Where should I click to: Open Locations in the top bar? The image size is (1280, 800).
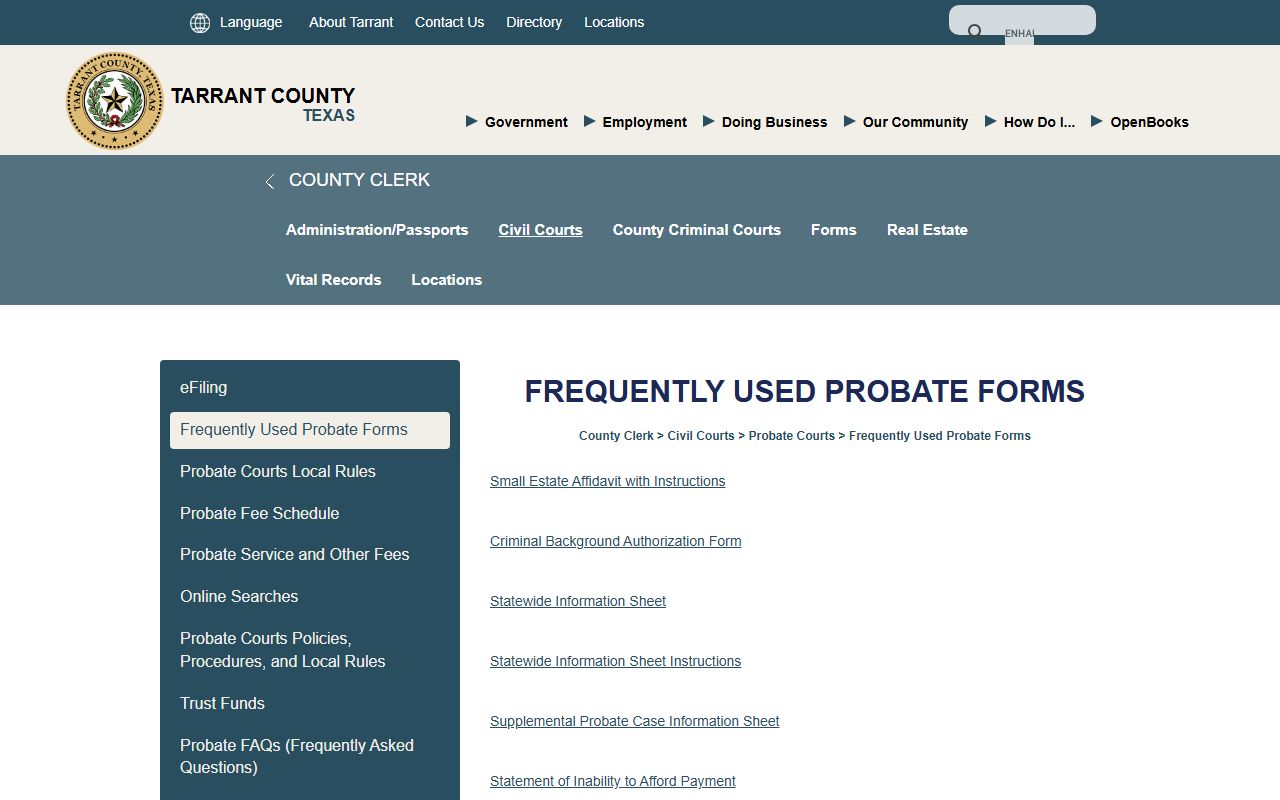pyautogui.click(x=614, y=22)
